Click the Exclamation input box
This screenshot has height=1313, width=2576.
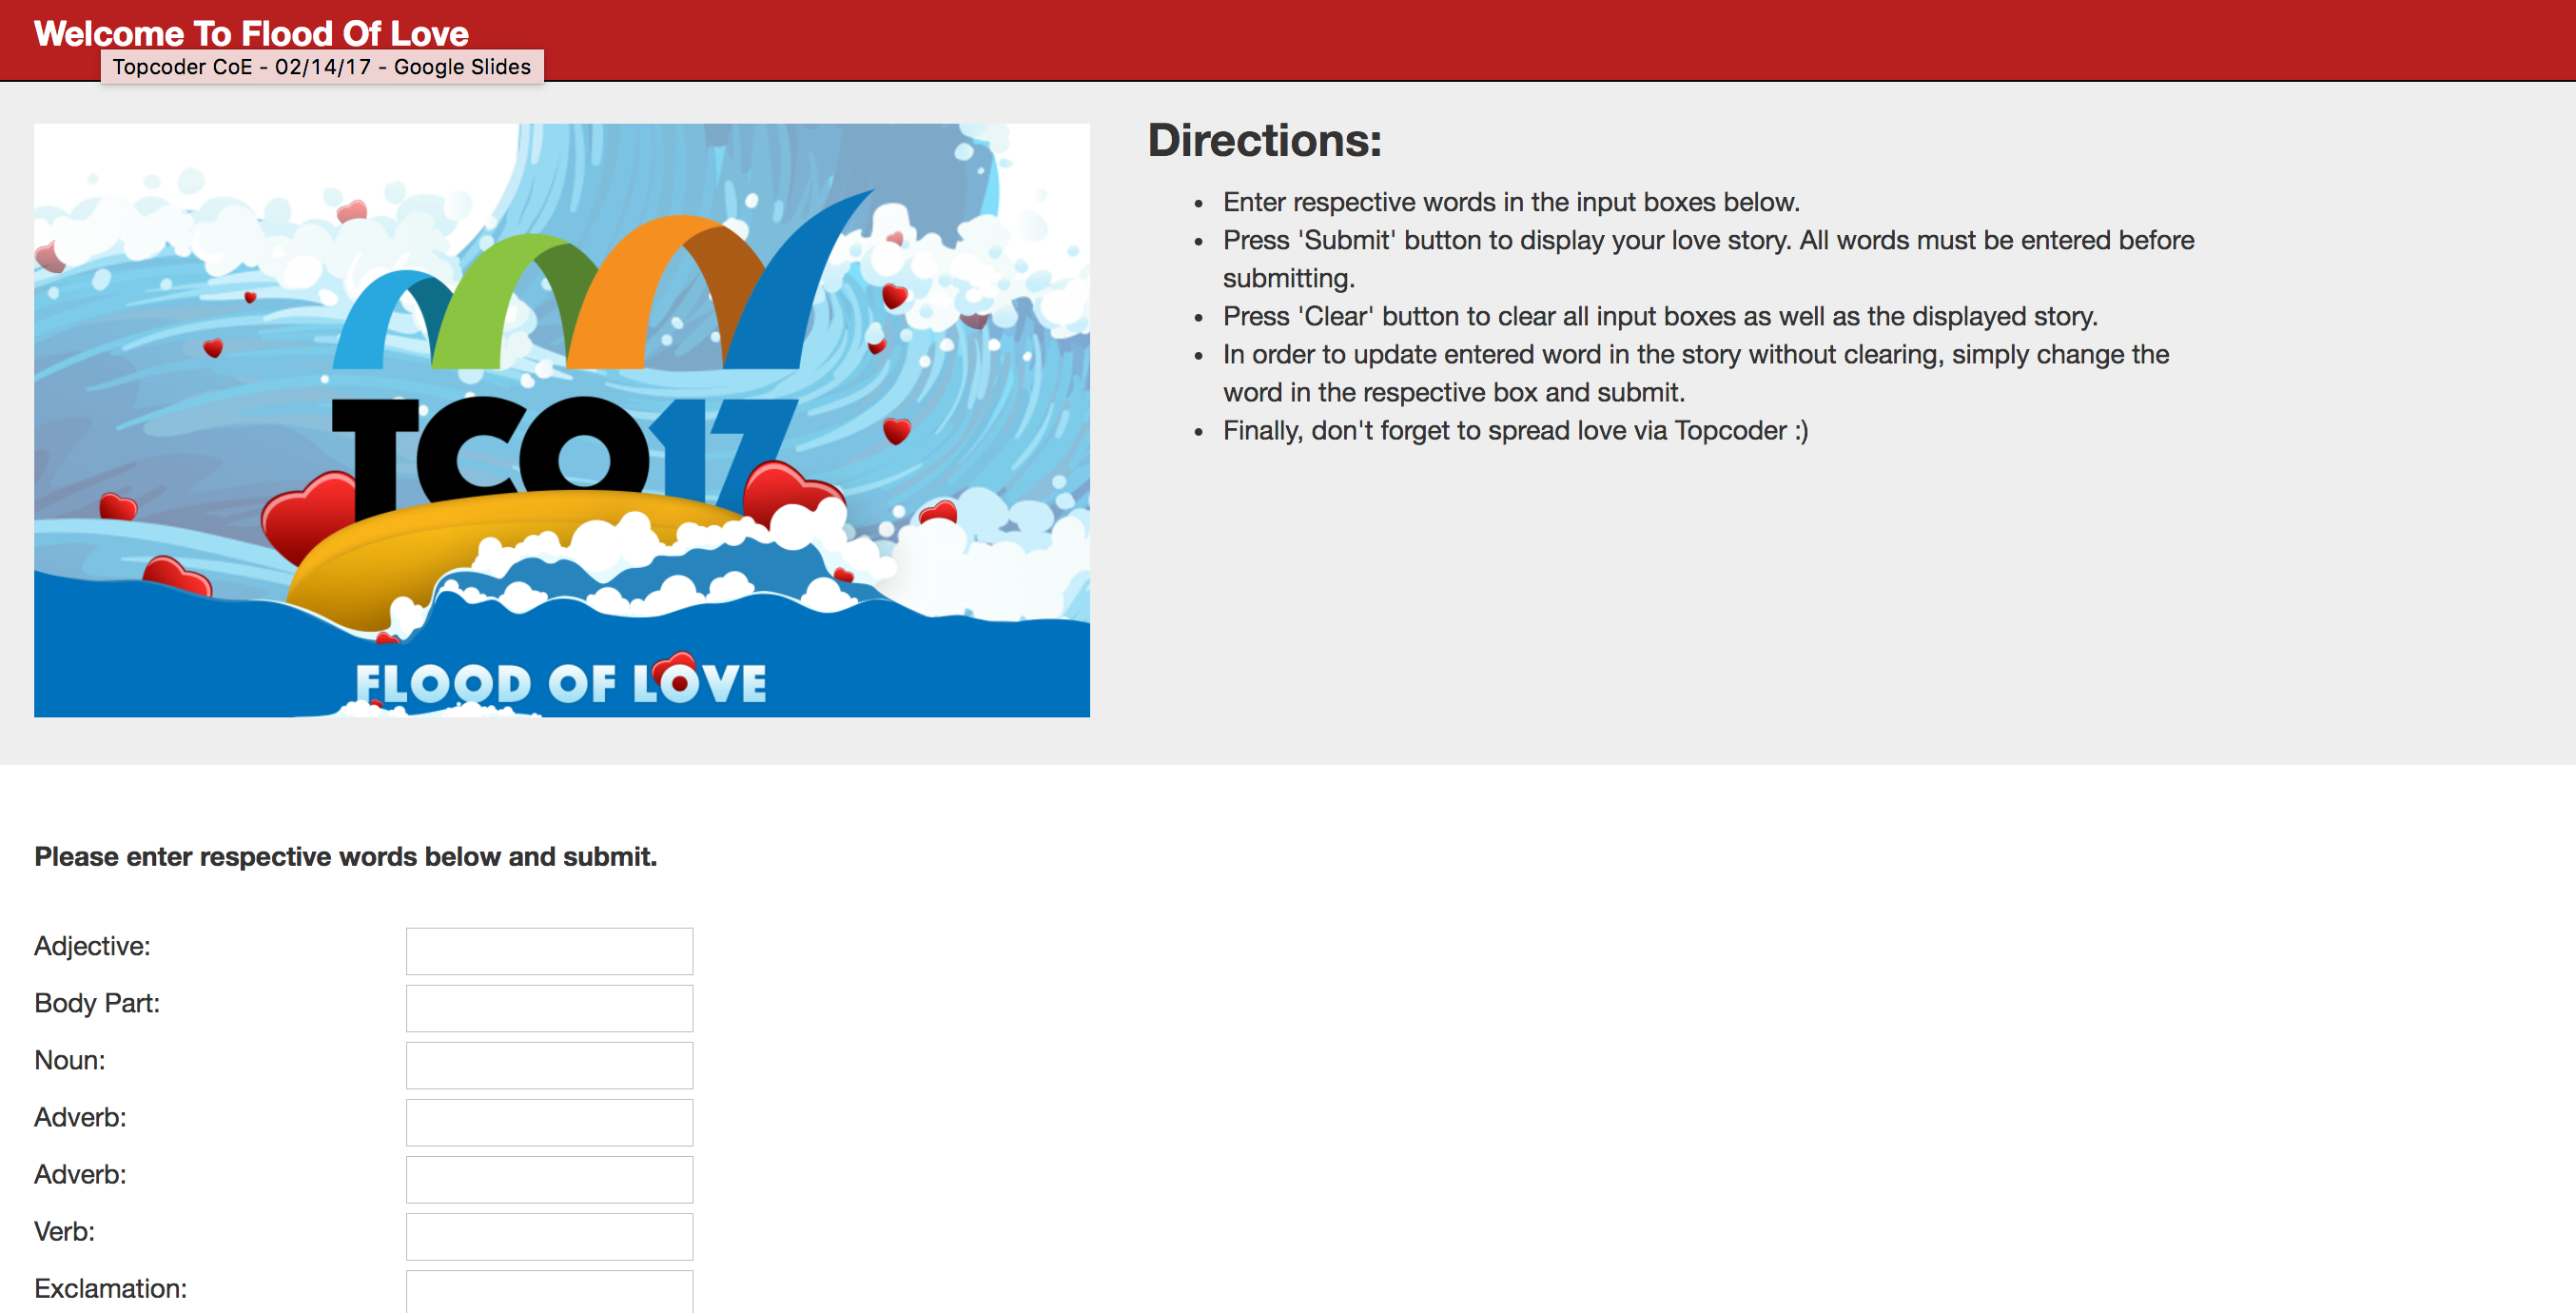[x=549, y=1291]
